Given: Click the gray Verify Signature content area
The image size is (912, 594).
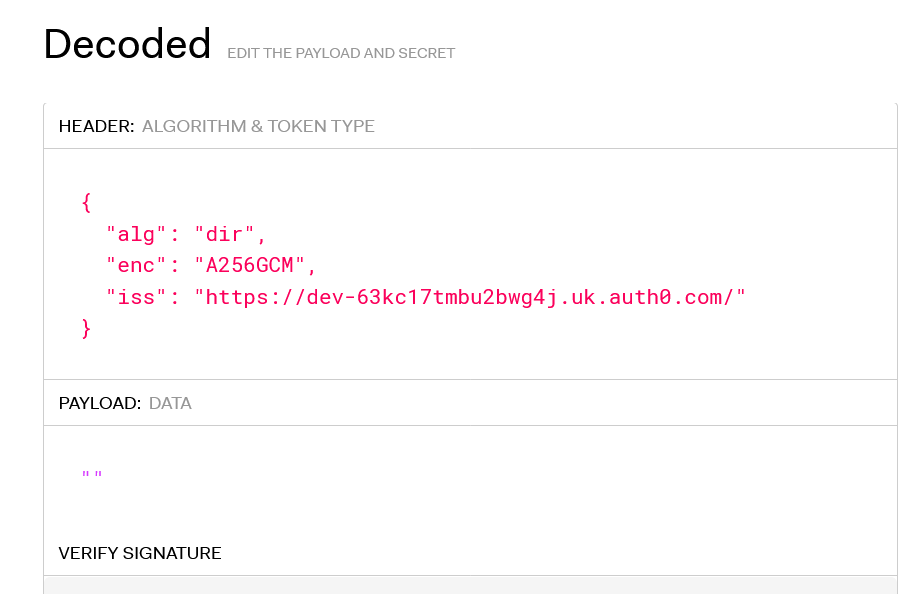Looking at the screenshot, I should coord(470,585).
